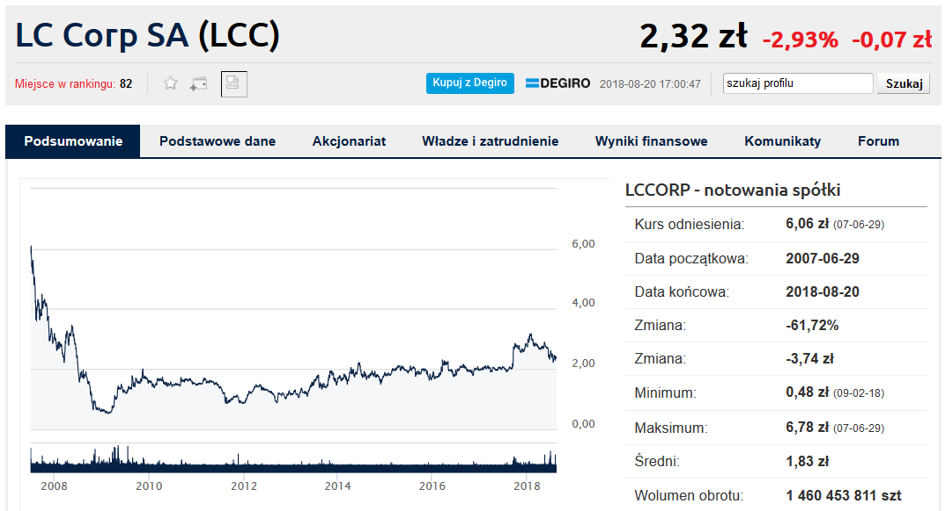Click the LC Corp SA (LCC) heading
945x511 pixels.
click(148, 35)
